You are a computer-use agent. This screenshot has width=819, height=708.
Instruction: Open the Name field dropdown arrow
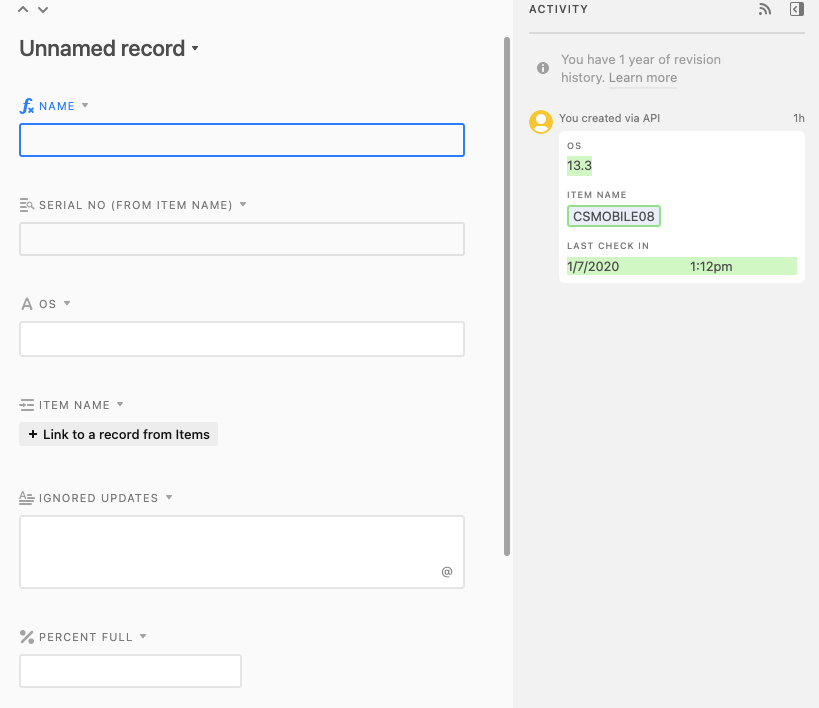point(85,106)
